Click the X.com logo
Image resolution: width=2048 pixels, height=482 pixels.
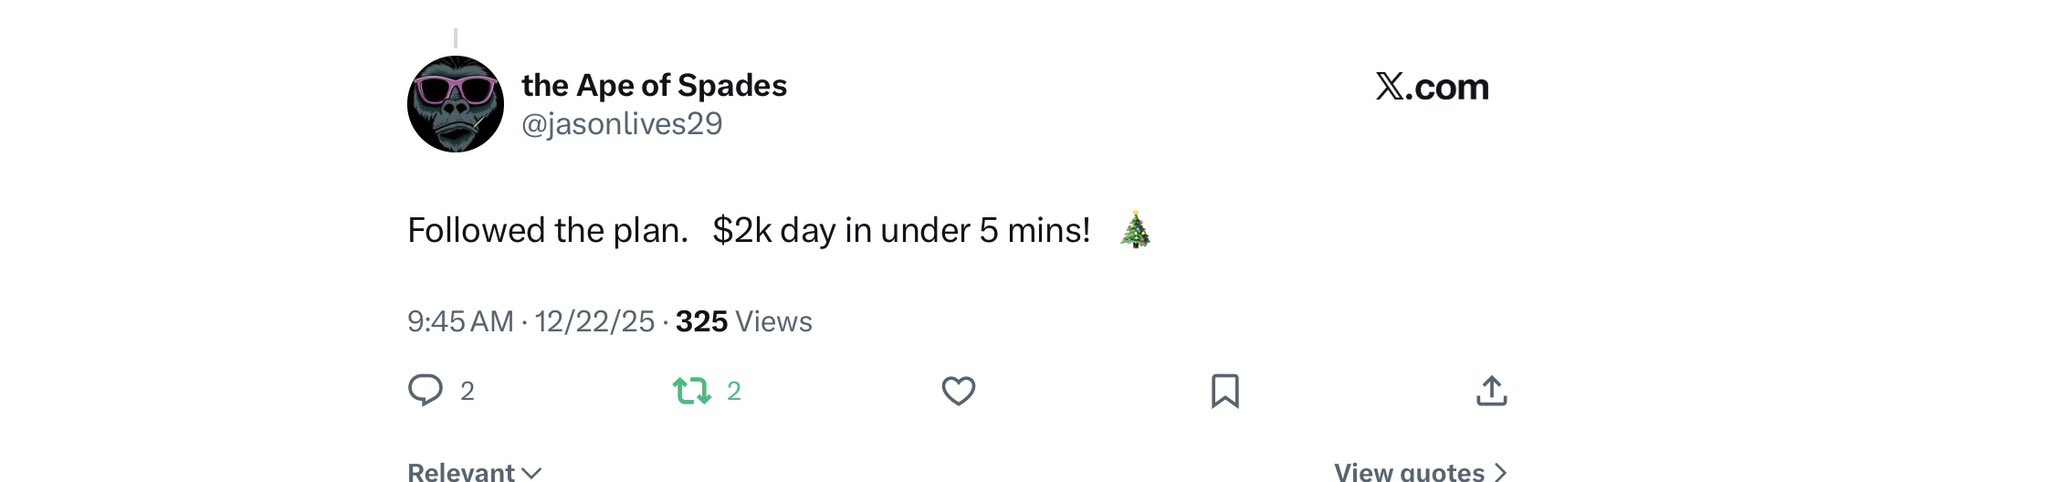click(x=1431, y=87)
